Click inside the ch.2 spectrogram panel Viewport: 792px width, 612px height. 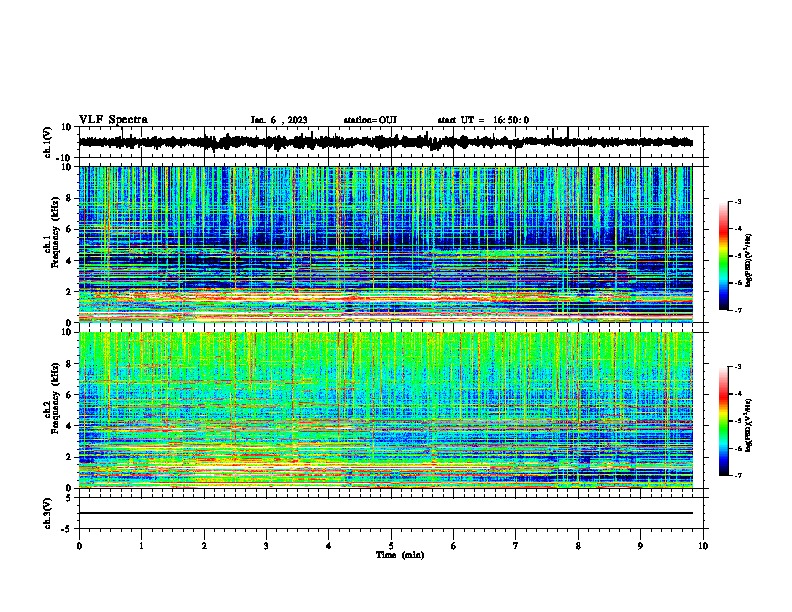point(386,410)
